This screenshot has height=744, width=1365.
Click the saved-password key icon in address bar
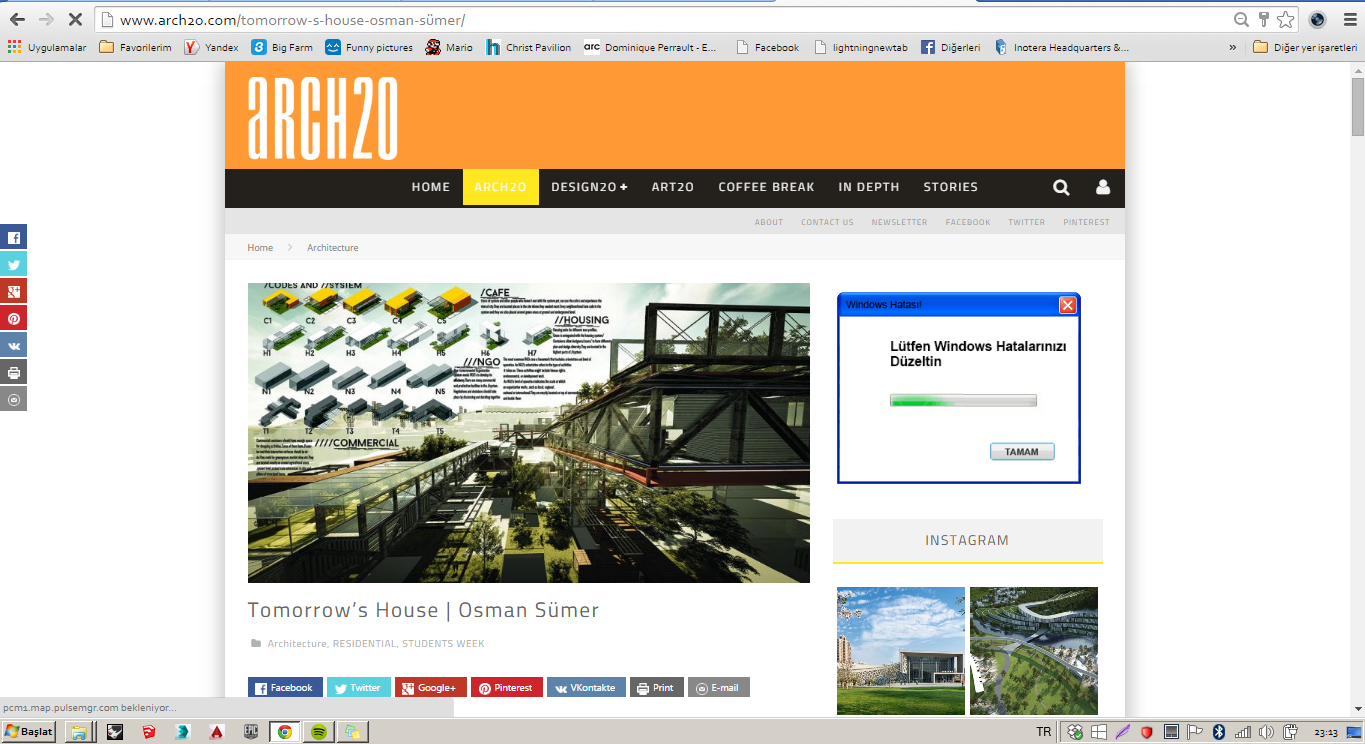coord(1264,19)
